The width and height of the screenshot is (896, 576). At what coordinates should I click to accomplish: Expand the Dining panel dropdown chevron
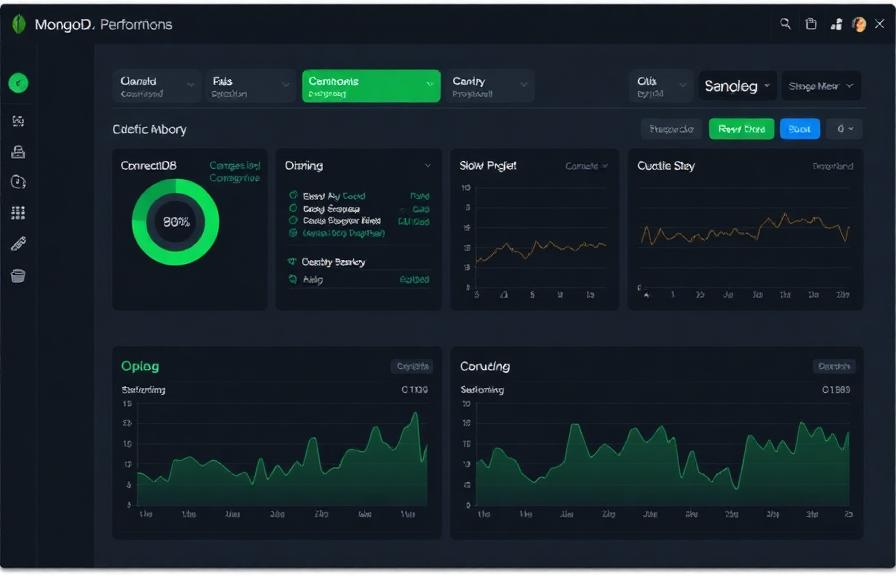coord(428,166)
